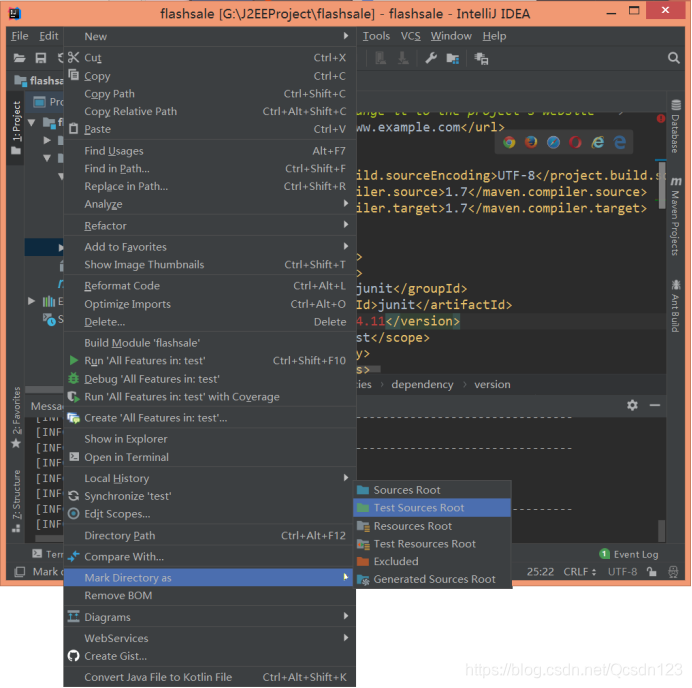Screen dimensions: 692x688
Task: Click the green Run arrow icon
Action: [x=74, y=361]
